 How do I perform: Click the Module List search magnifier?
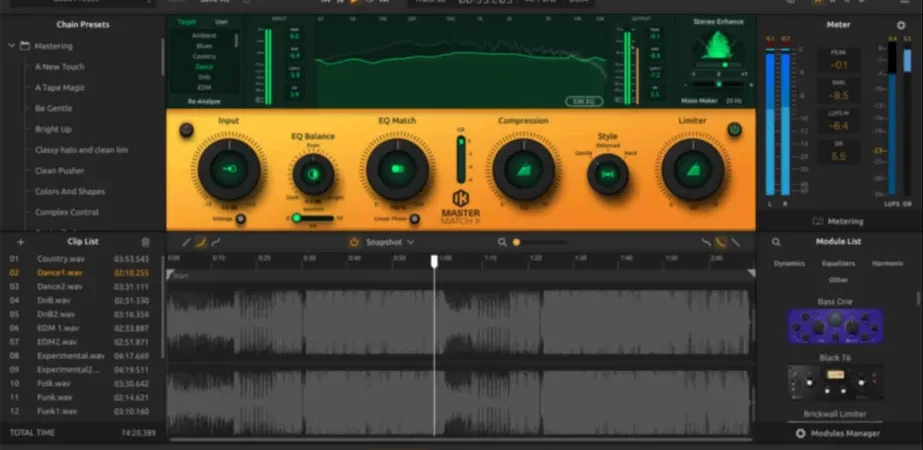pos(776,242)
